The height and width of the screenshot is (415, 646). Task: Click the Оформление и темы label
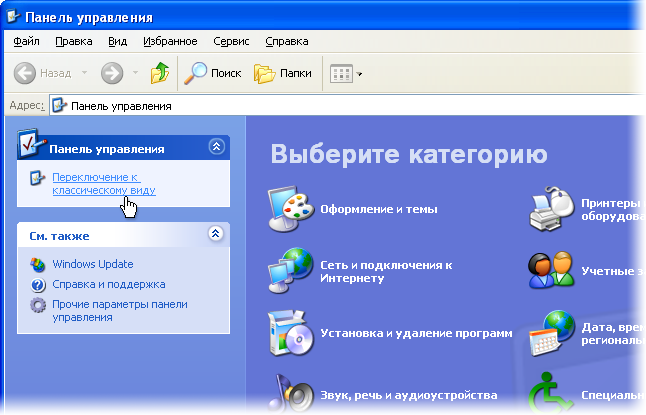click(379, 209)
